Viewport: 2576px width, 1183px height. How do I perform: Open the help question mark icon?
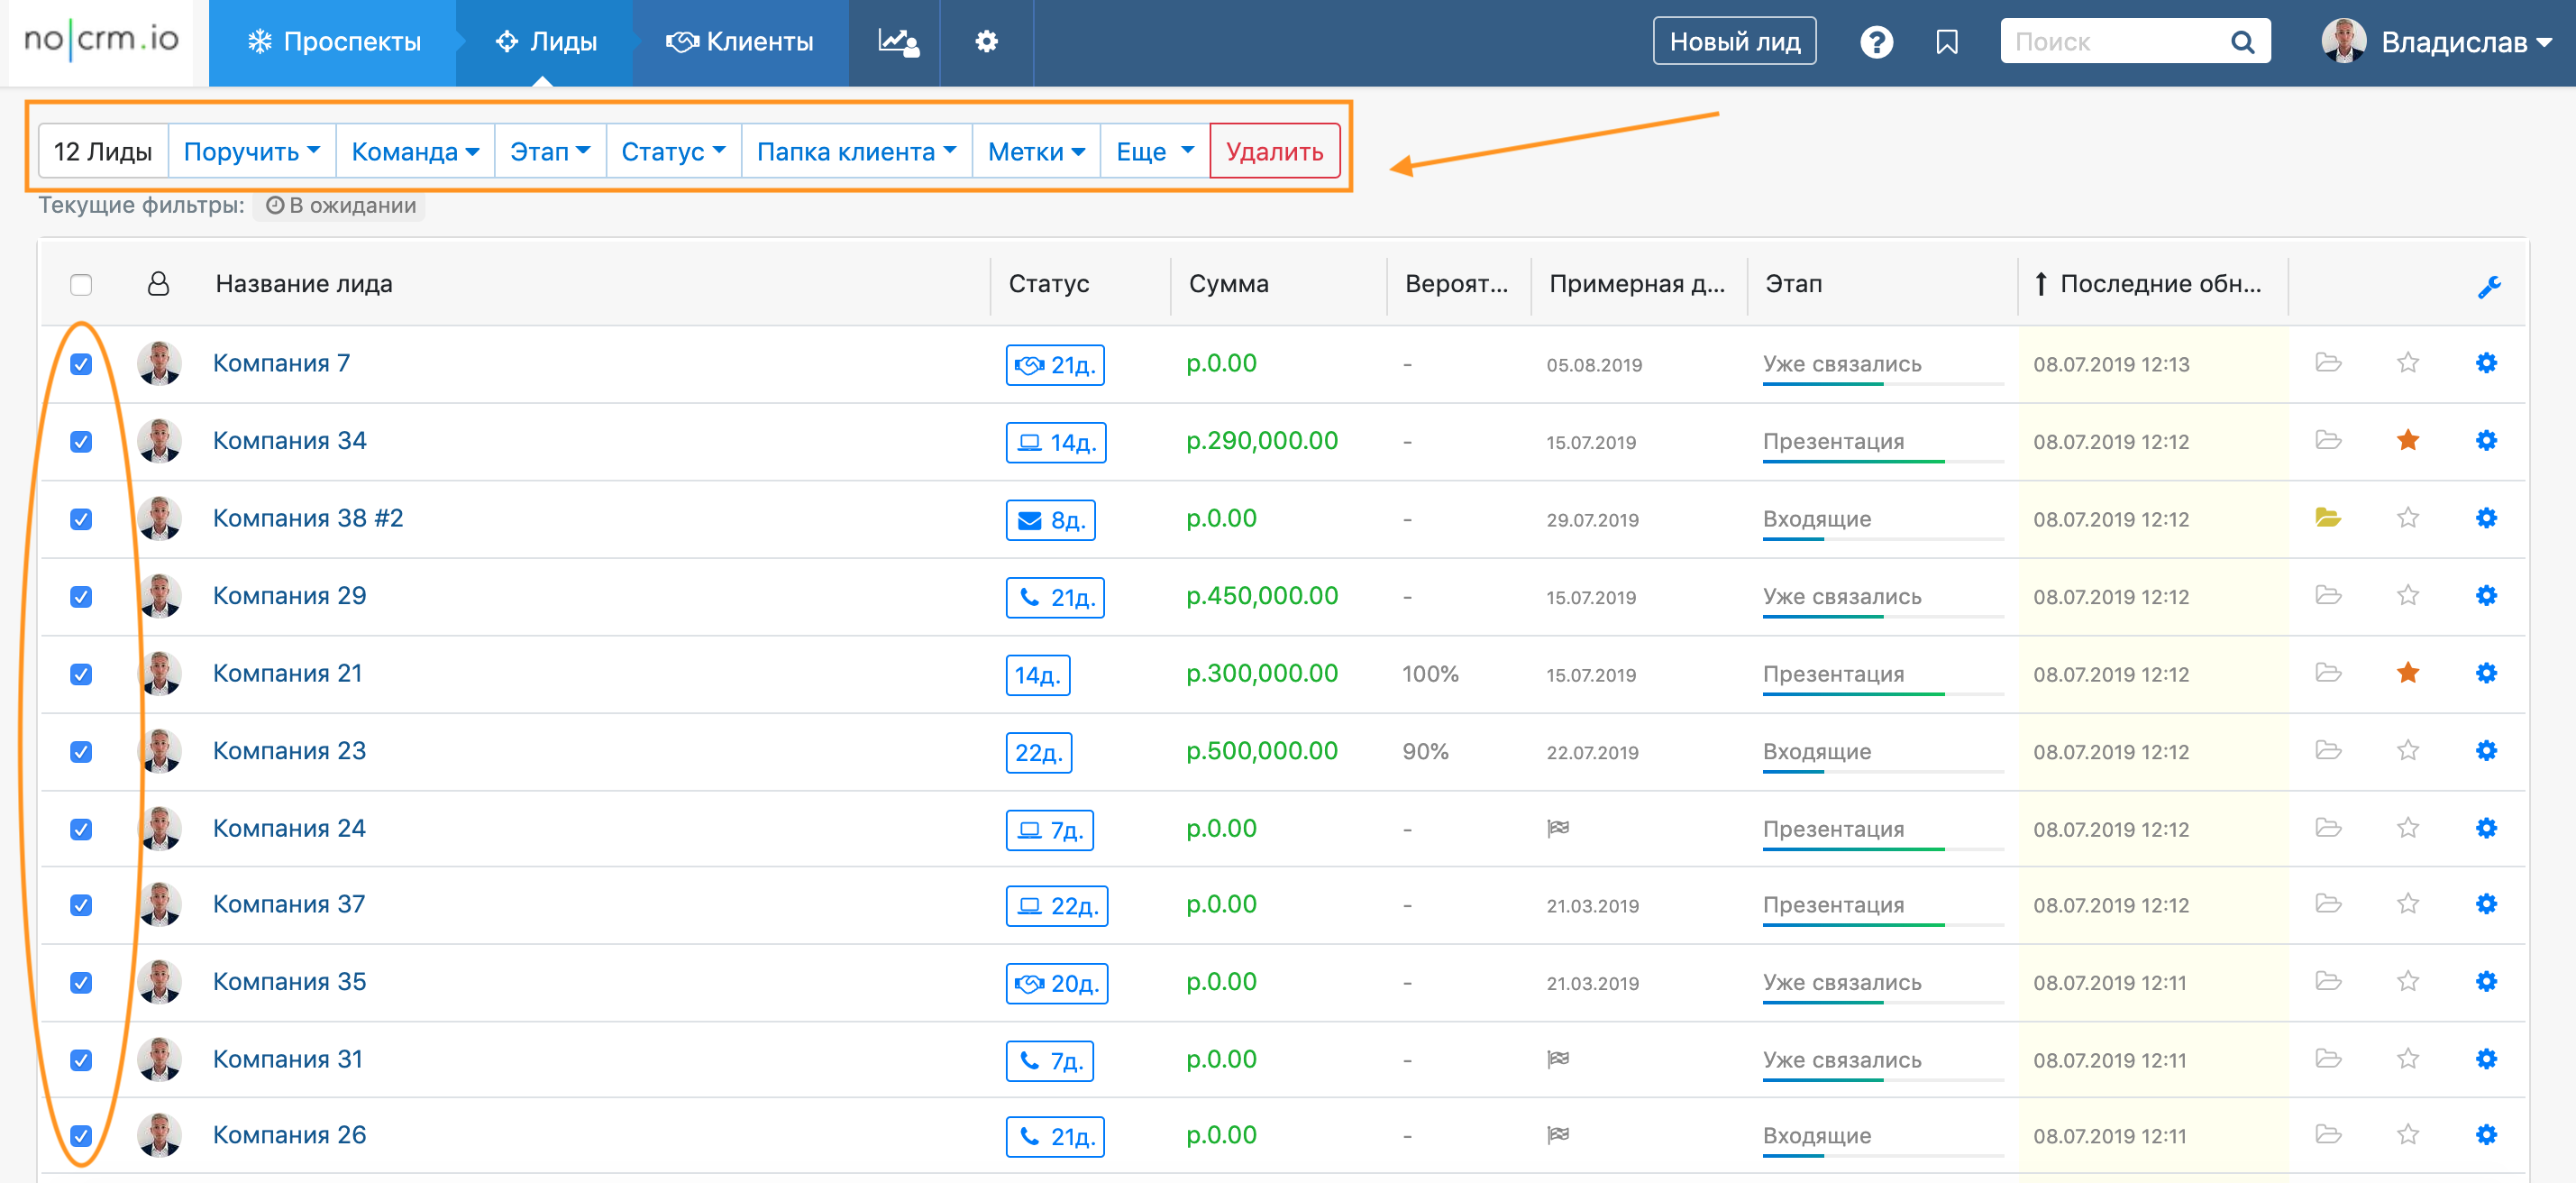[x=1876, y=42]
